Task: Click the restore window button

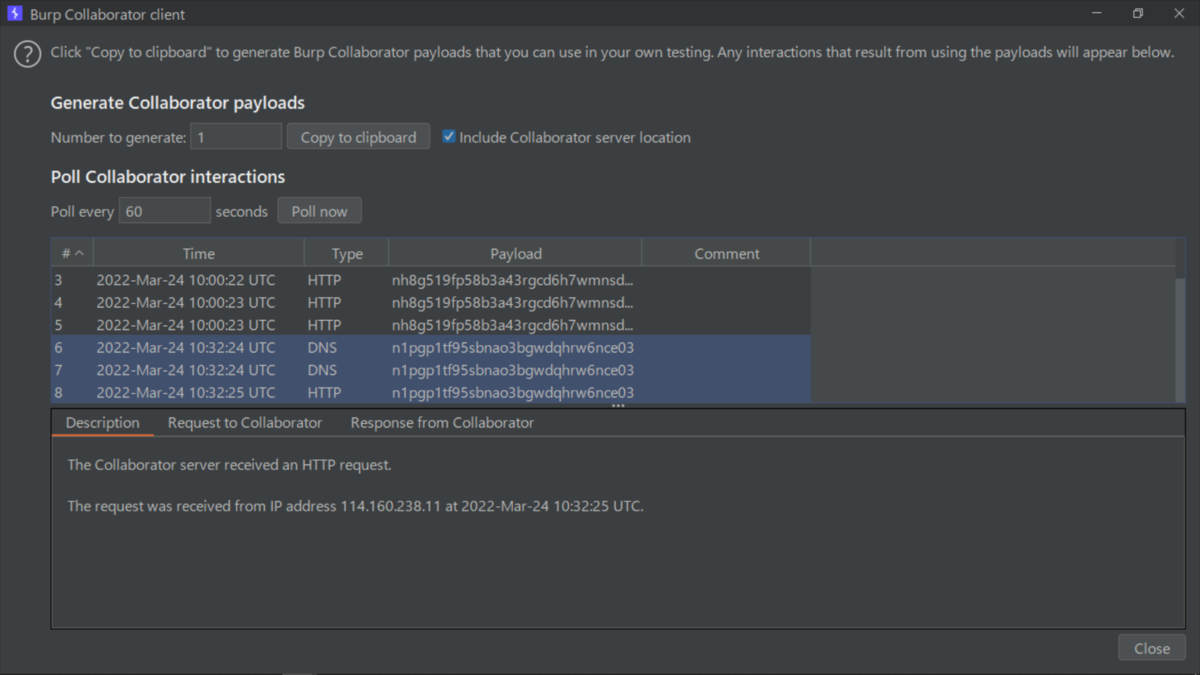Action: (x=1138, y=14)
